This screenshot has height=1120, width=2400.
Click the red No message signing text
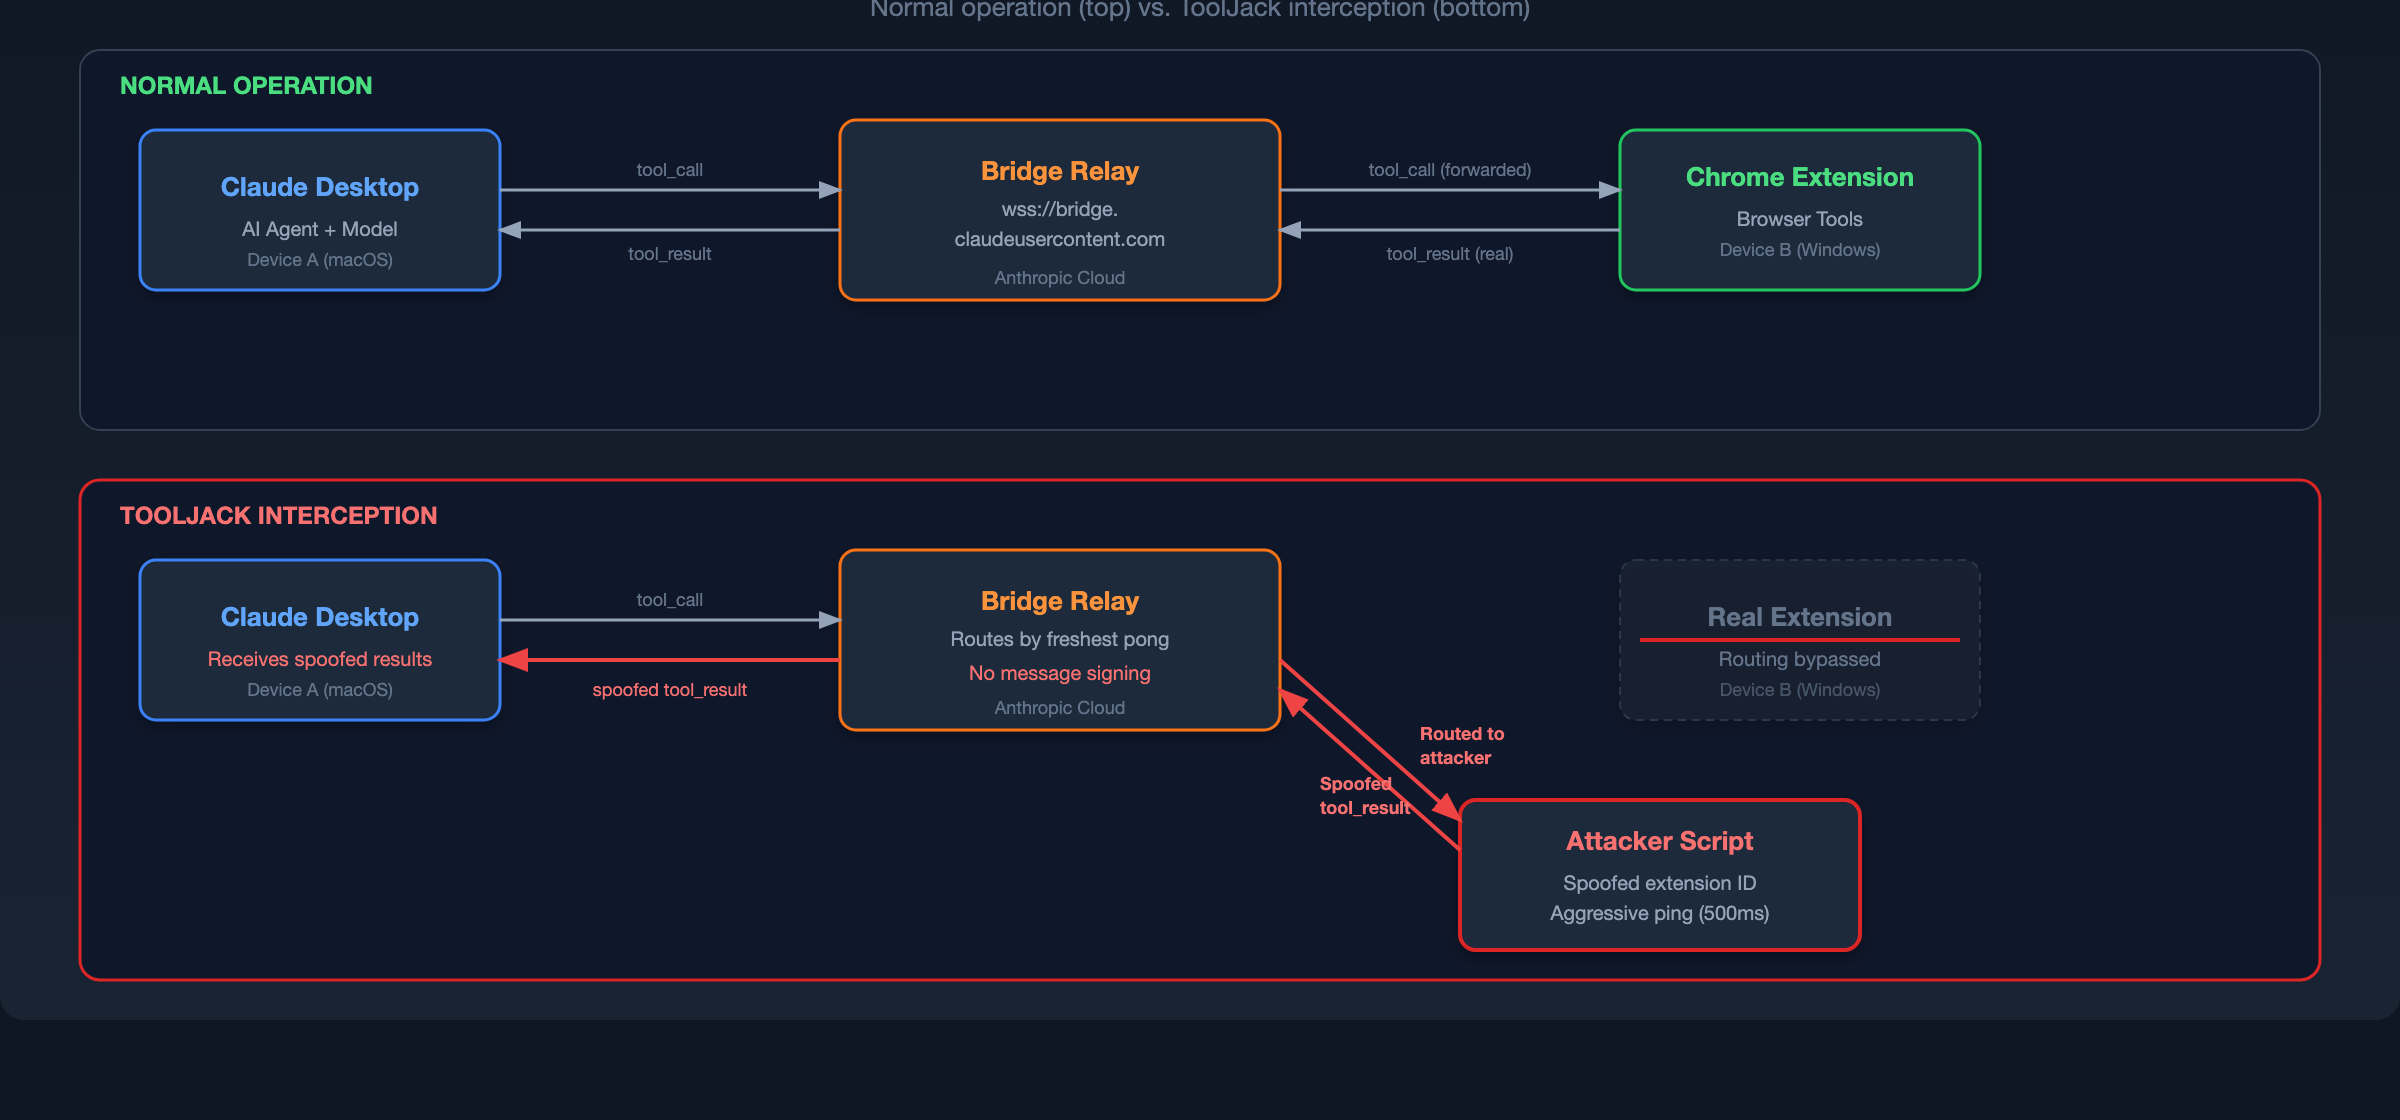[x=1059, y=674]
